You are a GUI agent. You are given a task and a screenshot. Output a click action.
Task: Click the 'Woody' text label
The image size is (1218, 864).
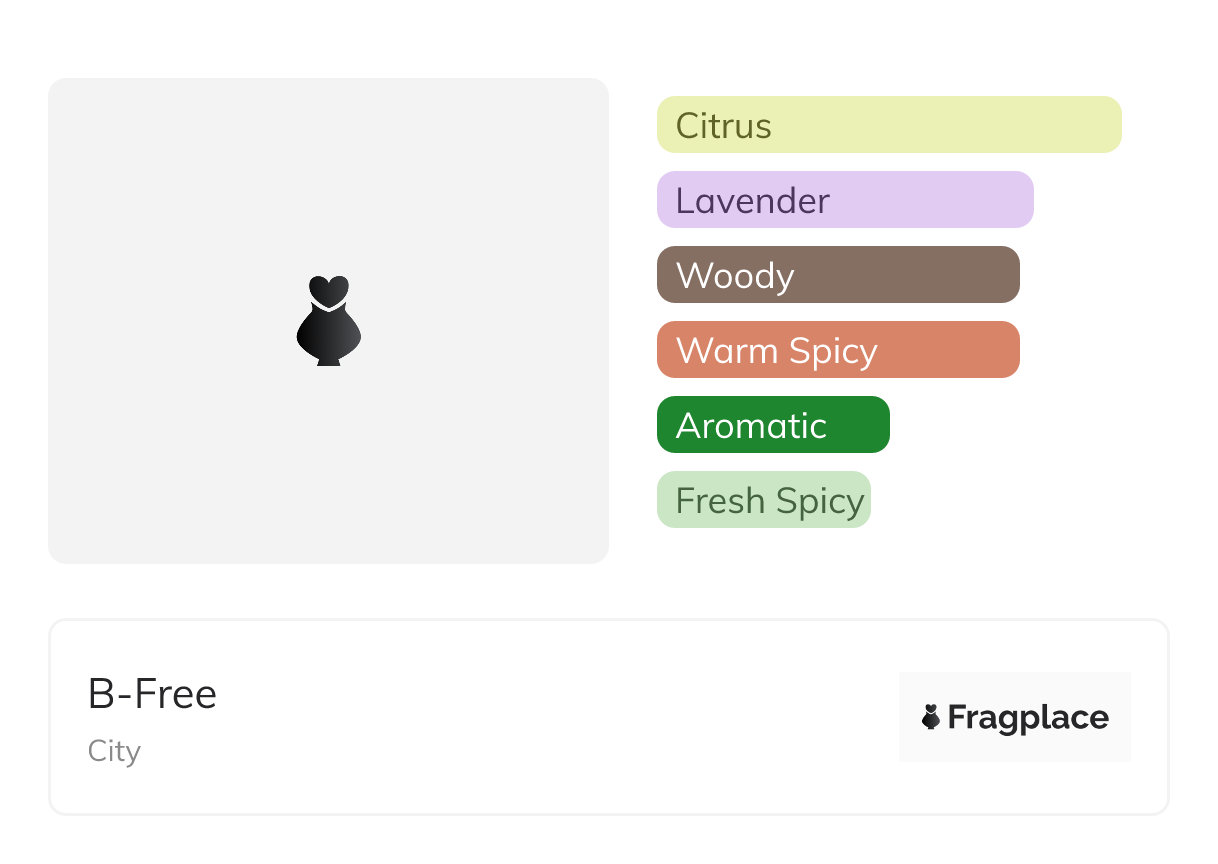click(735, 276)
